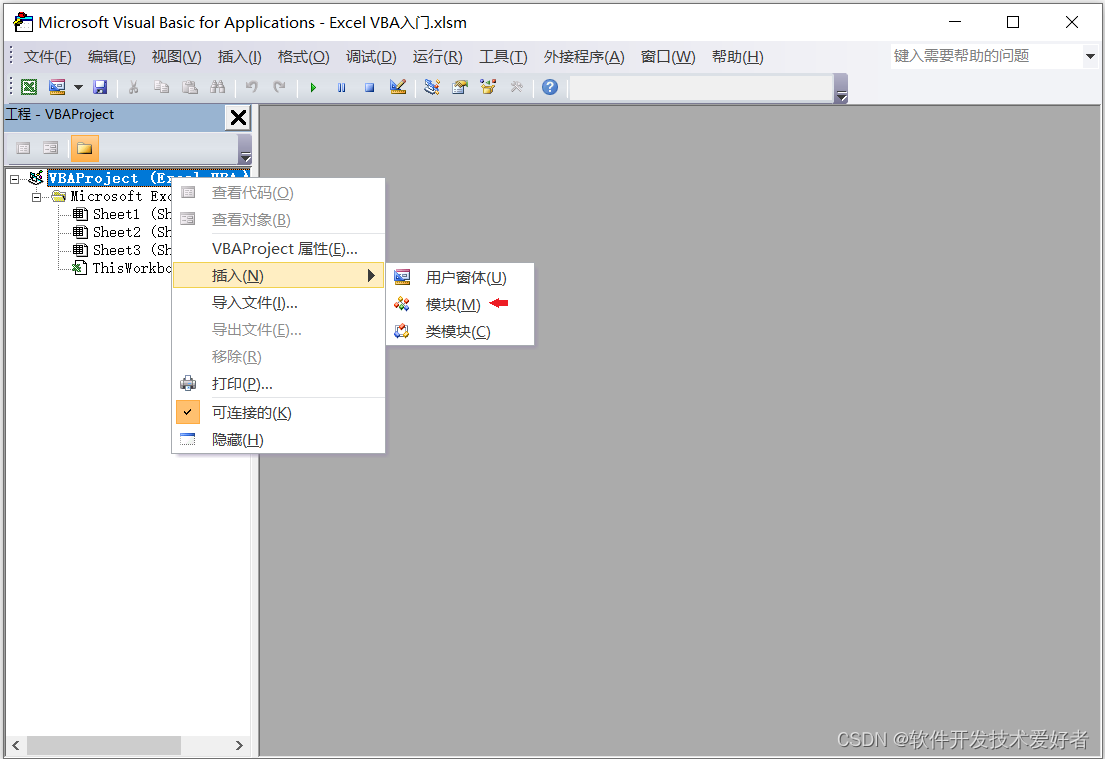1105x759 pixels.
Task: Select Sheet3 in project tree
Action: coord(122,250)
